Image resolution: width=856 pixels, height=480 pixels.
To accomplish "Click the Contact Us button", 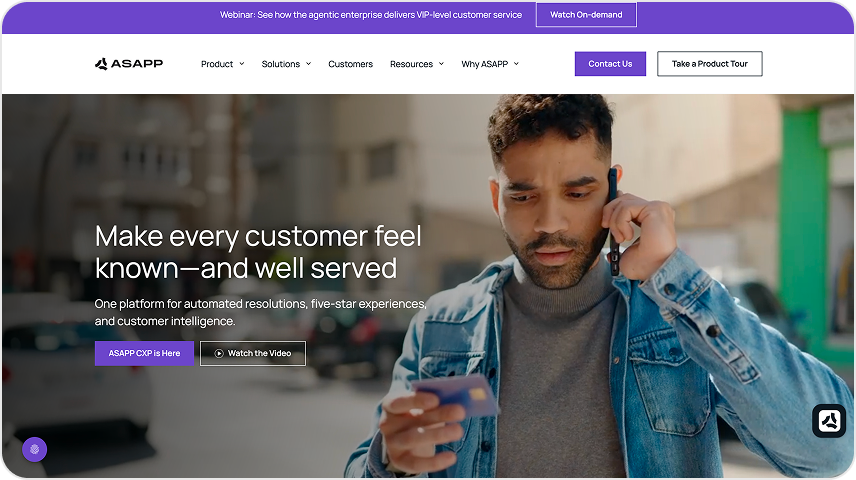I will 610,64.
